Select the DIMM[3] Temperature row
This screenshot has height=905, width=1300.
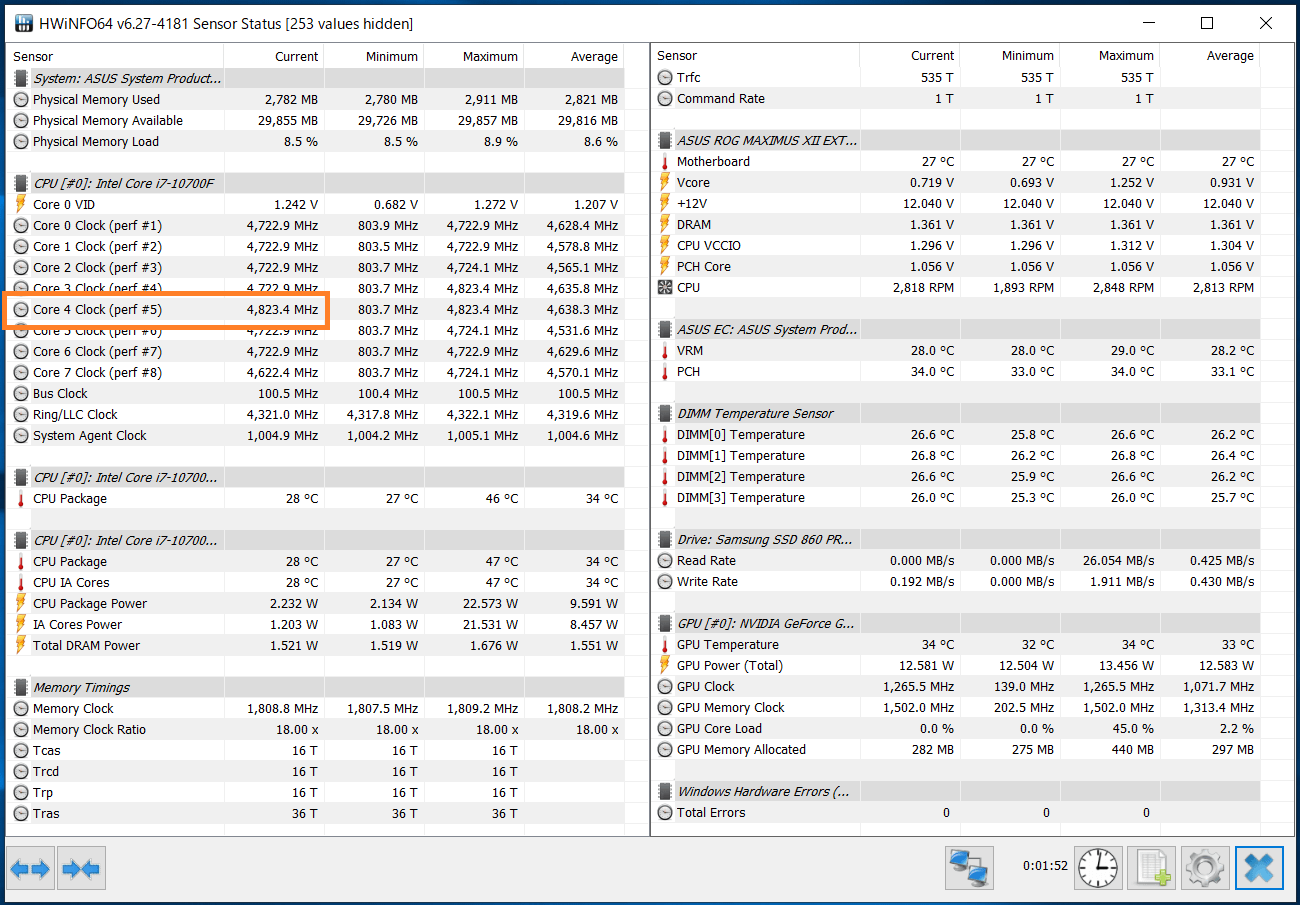[x=957, y=497]
